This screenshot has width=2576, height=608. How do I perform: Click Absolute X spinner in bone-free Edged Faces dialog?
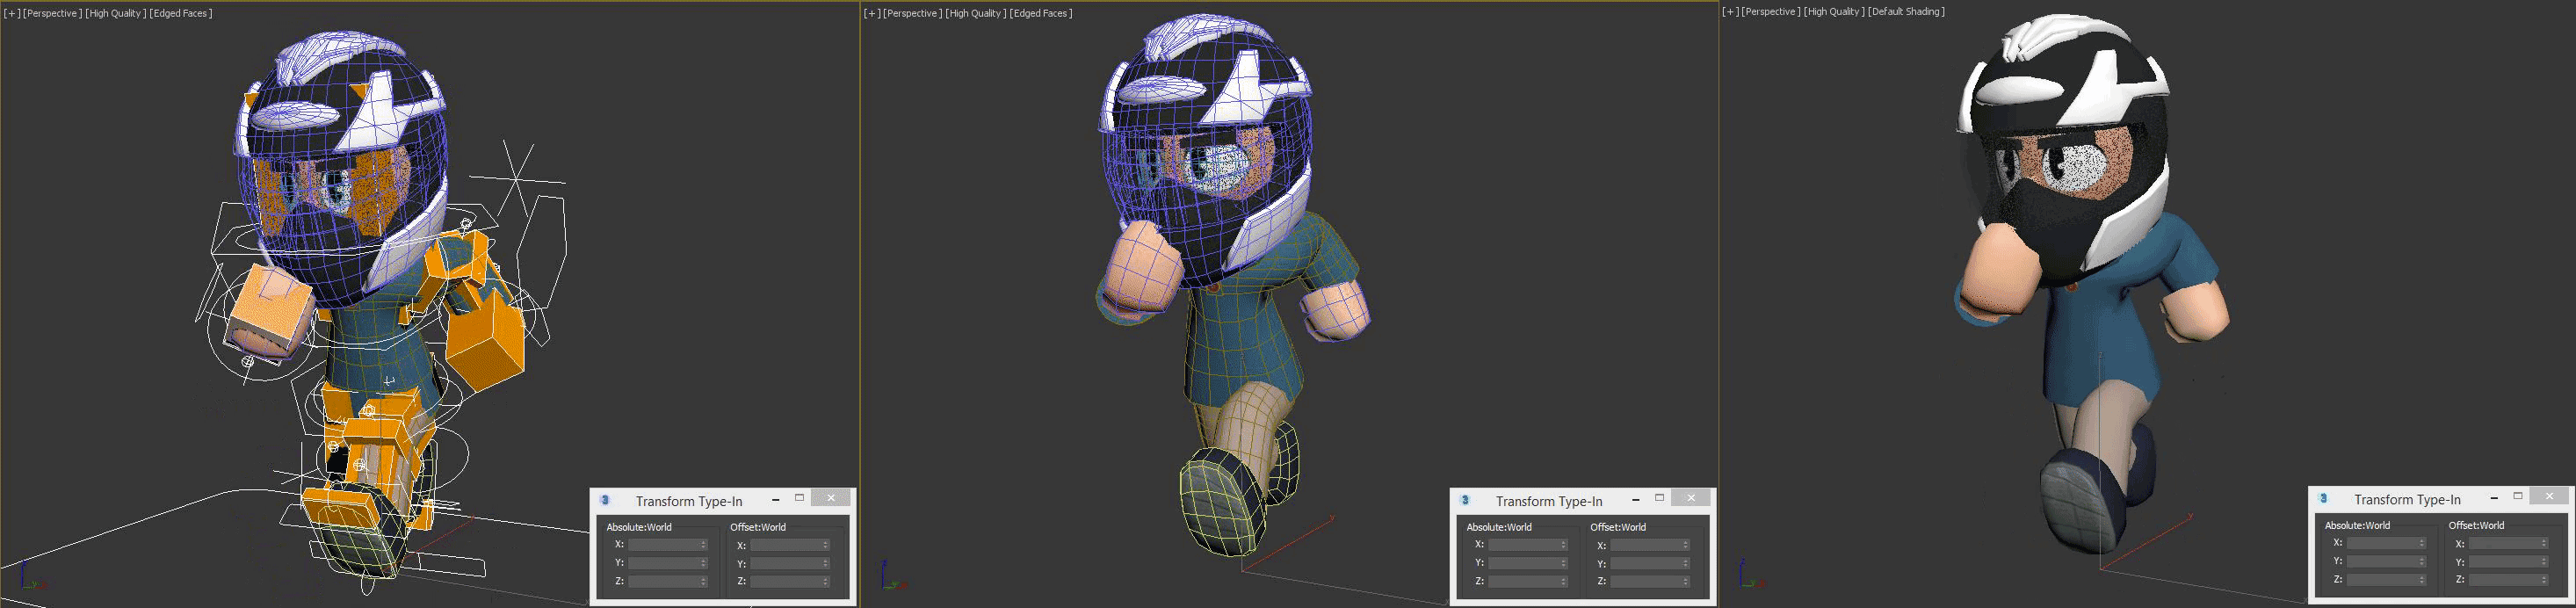click(1564, 545)
